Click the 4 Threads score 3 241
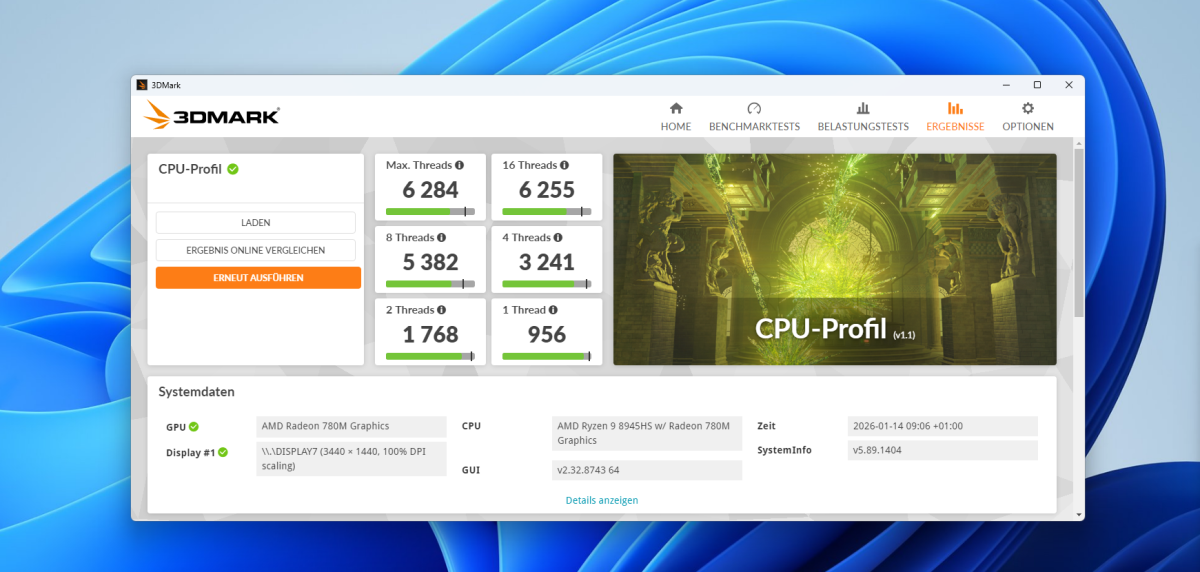The width and height of the screenshot is (1200, 572). [x=547, y=262]
